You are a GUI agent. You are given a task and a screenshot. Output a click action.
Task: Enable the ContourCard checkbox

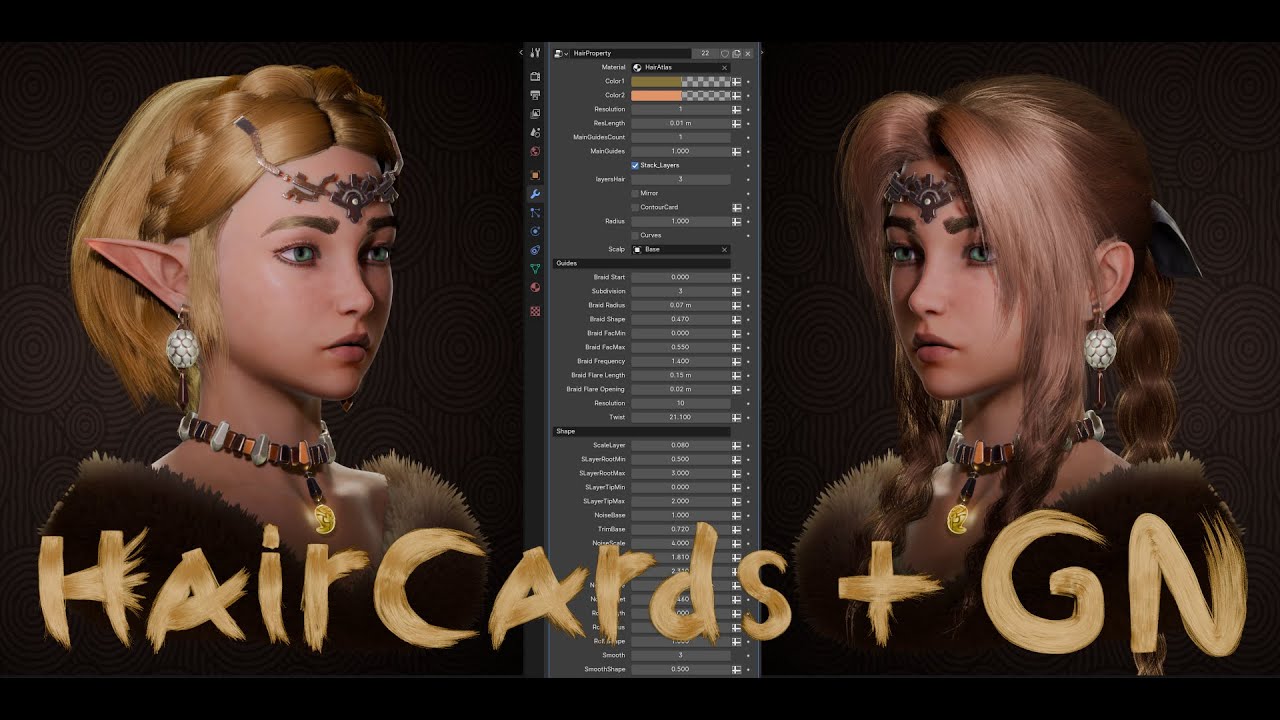[x=635, y=207]
